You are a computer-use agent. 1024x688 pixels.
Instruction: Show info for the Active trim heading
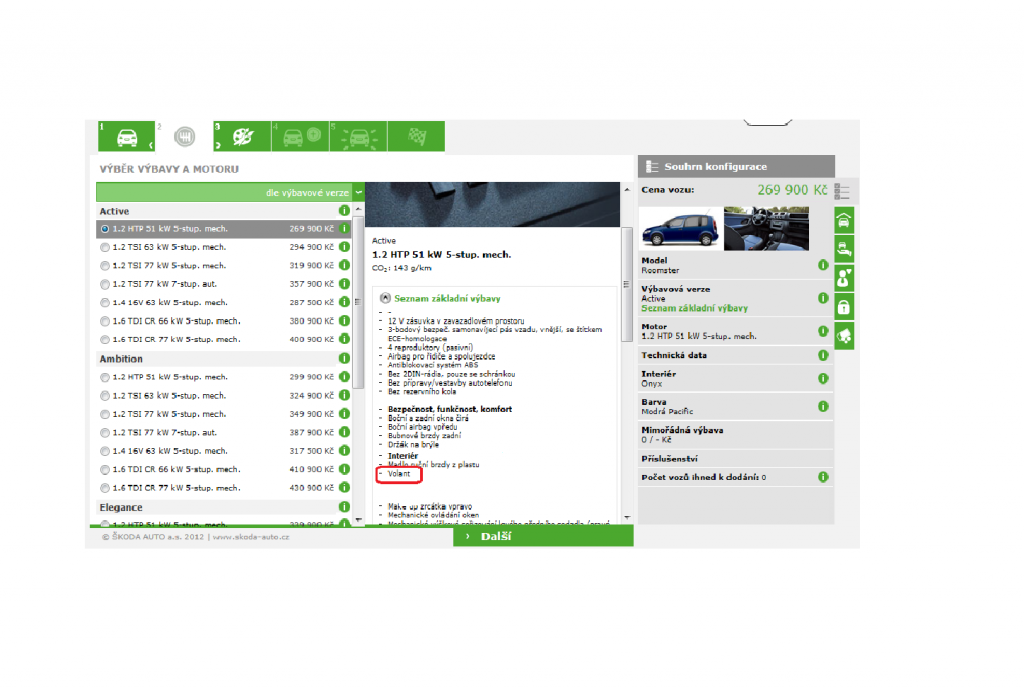pos(344,211)
